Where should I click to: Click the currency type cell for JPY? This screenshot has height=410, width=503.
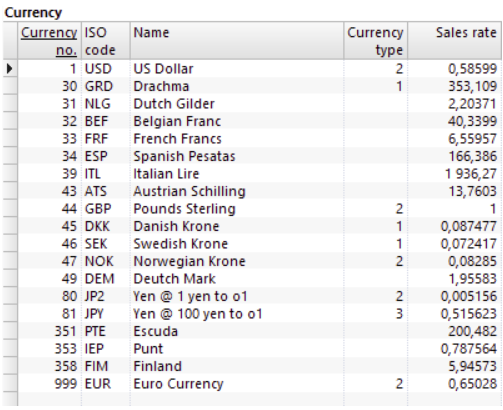375,314
